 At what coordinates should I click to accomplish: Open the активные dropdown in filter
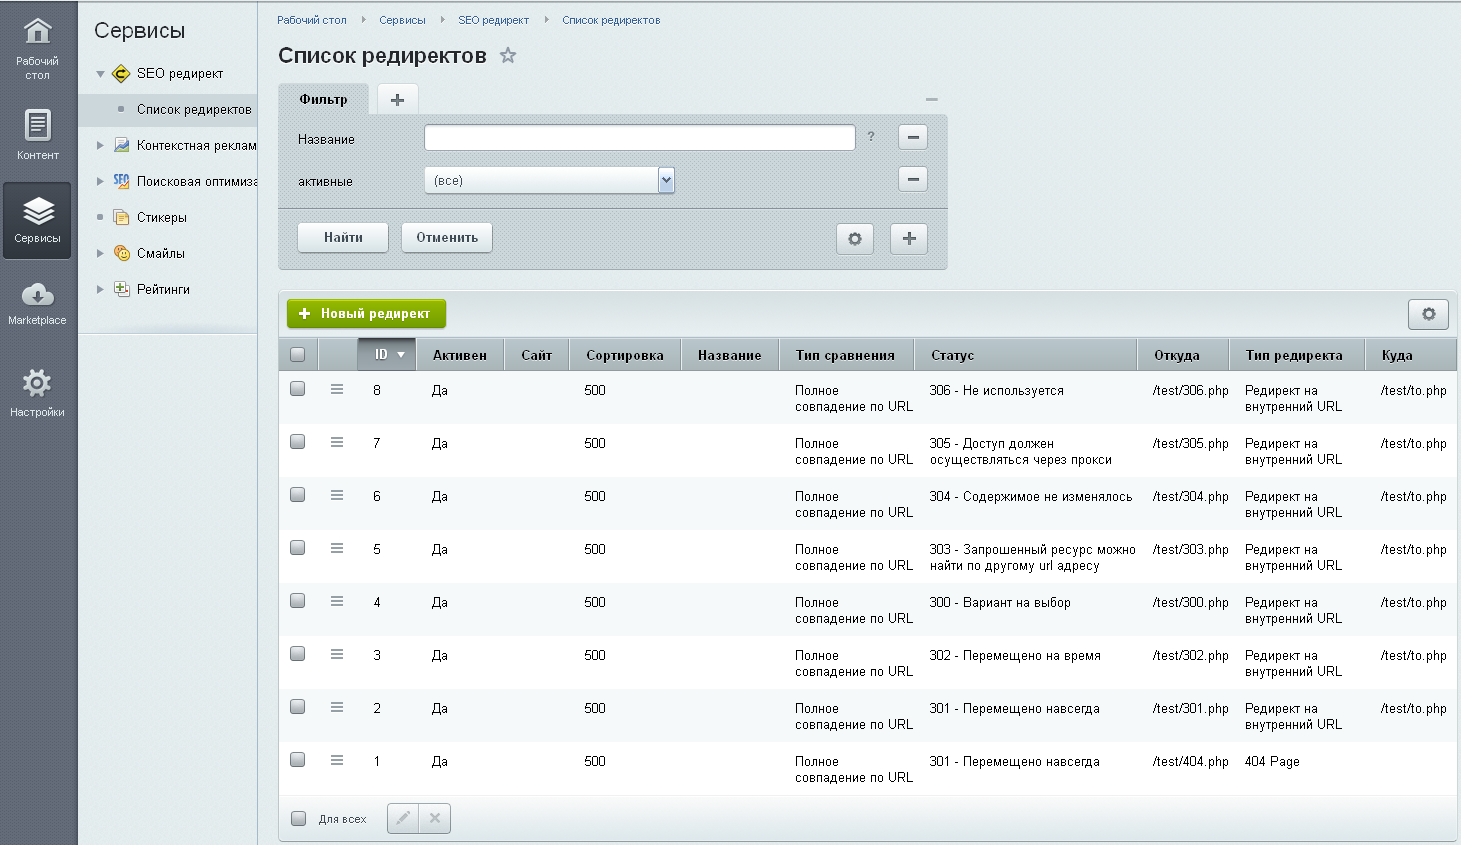550,180
